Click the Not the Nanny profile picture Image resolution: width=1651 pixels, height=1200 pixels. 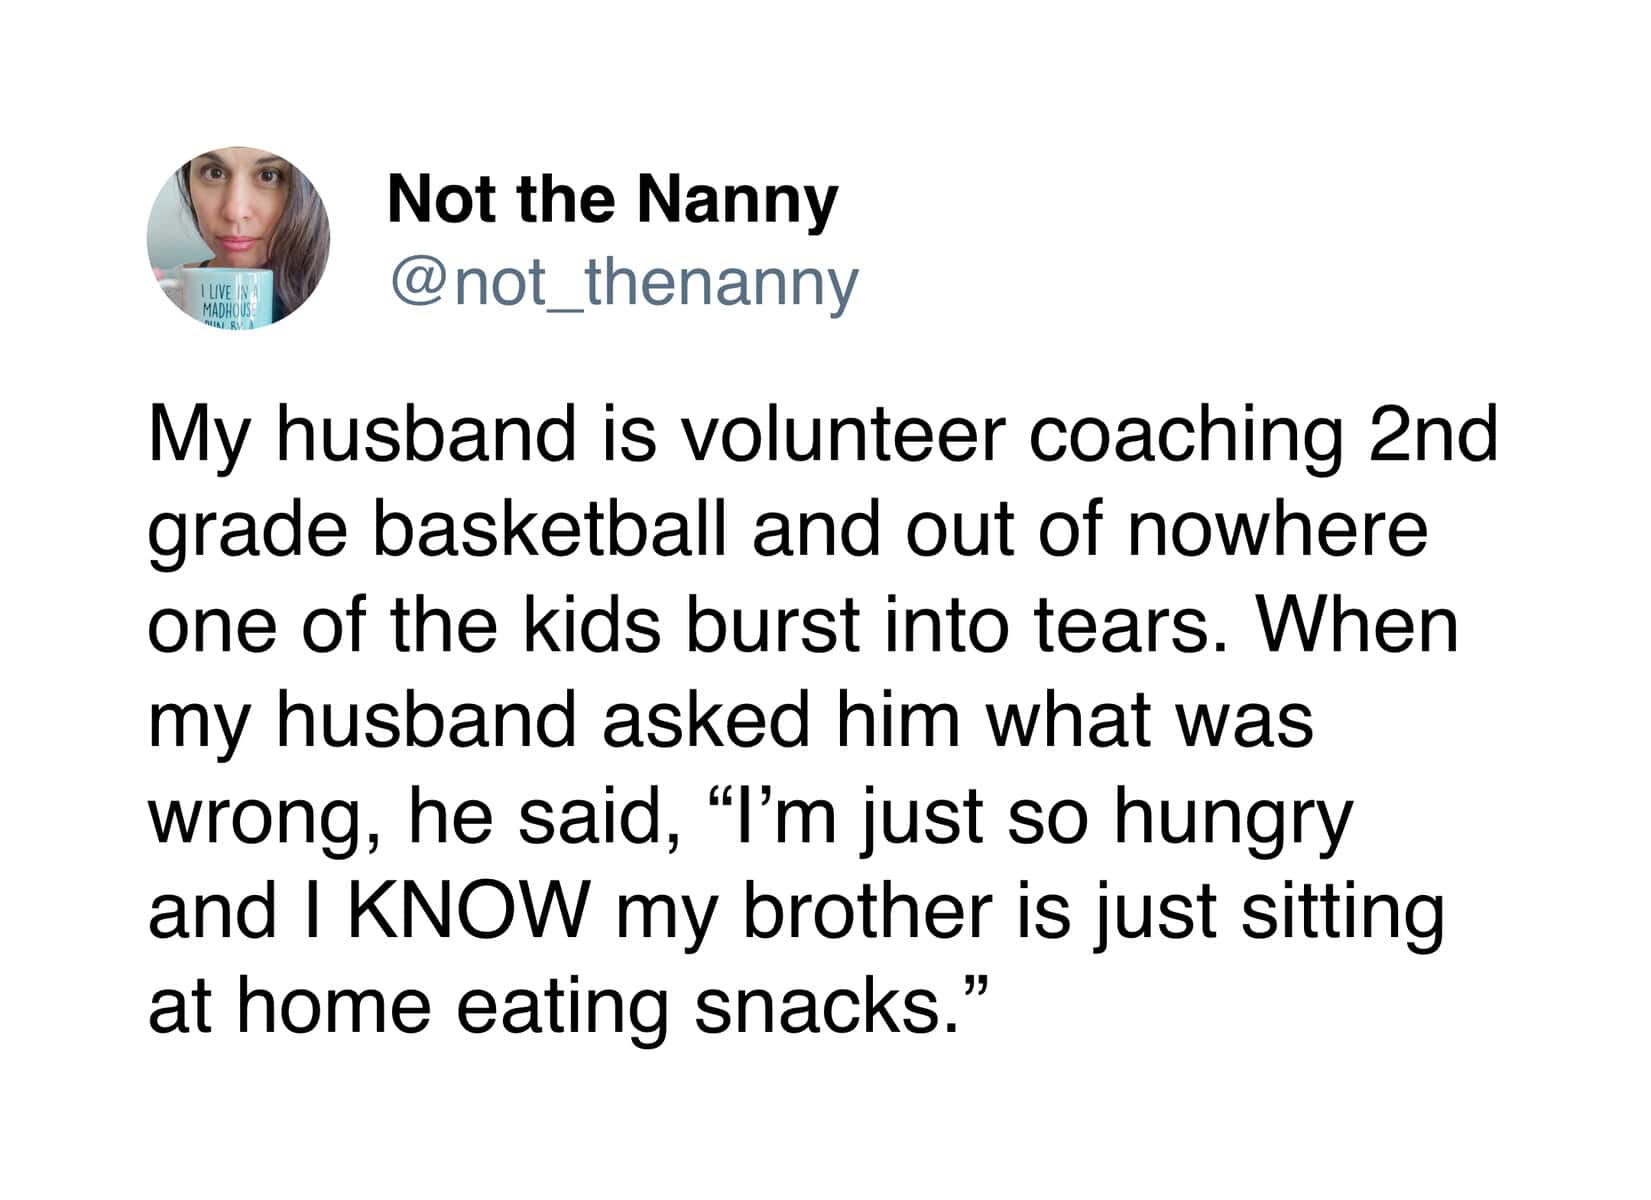[x=238, y=237]
